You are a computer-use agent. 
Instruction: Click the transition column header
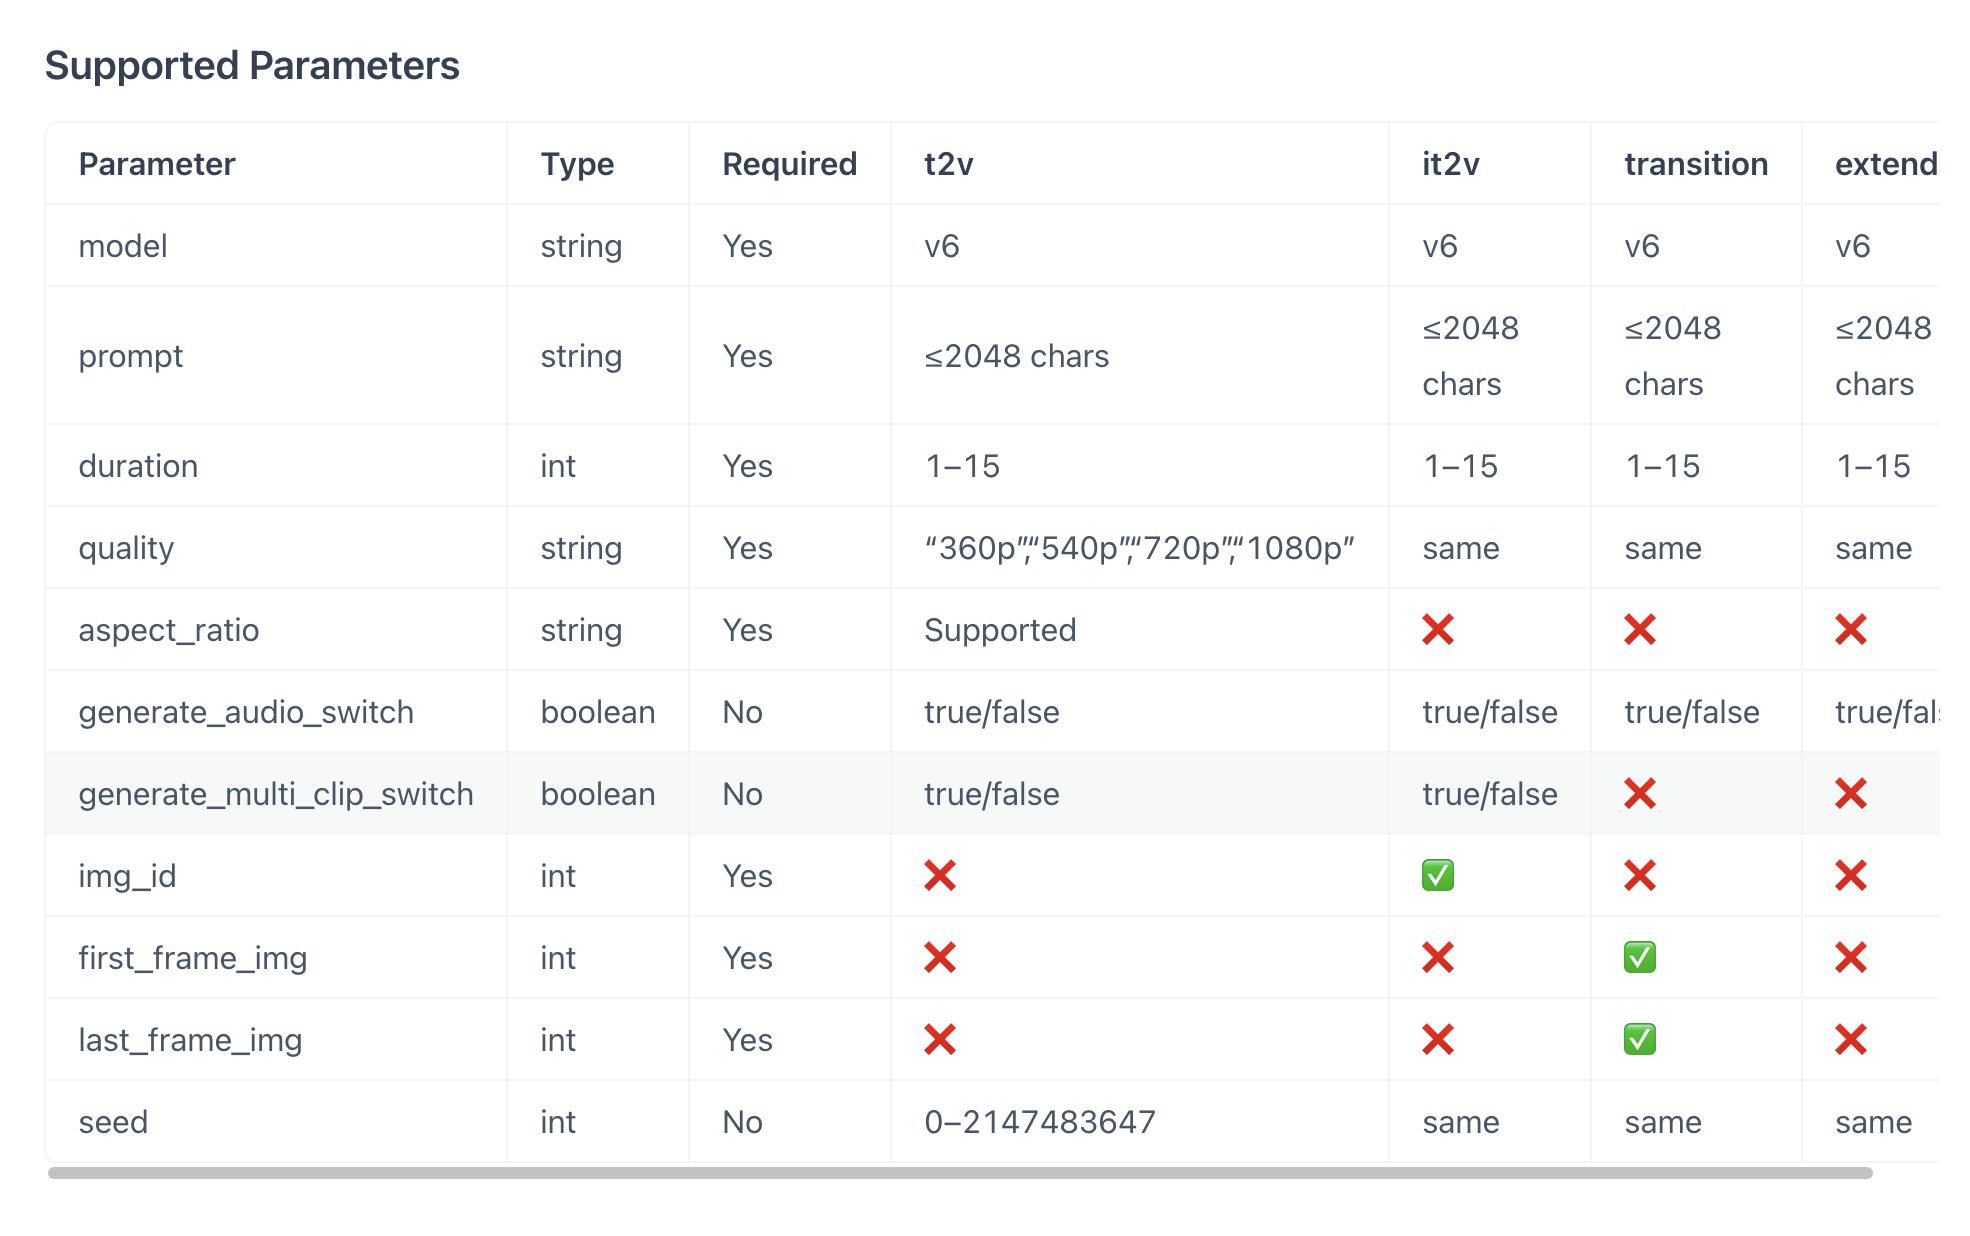point(1695,164)
